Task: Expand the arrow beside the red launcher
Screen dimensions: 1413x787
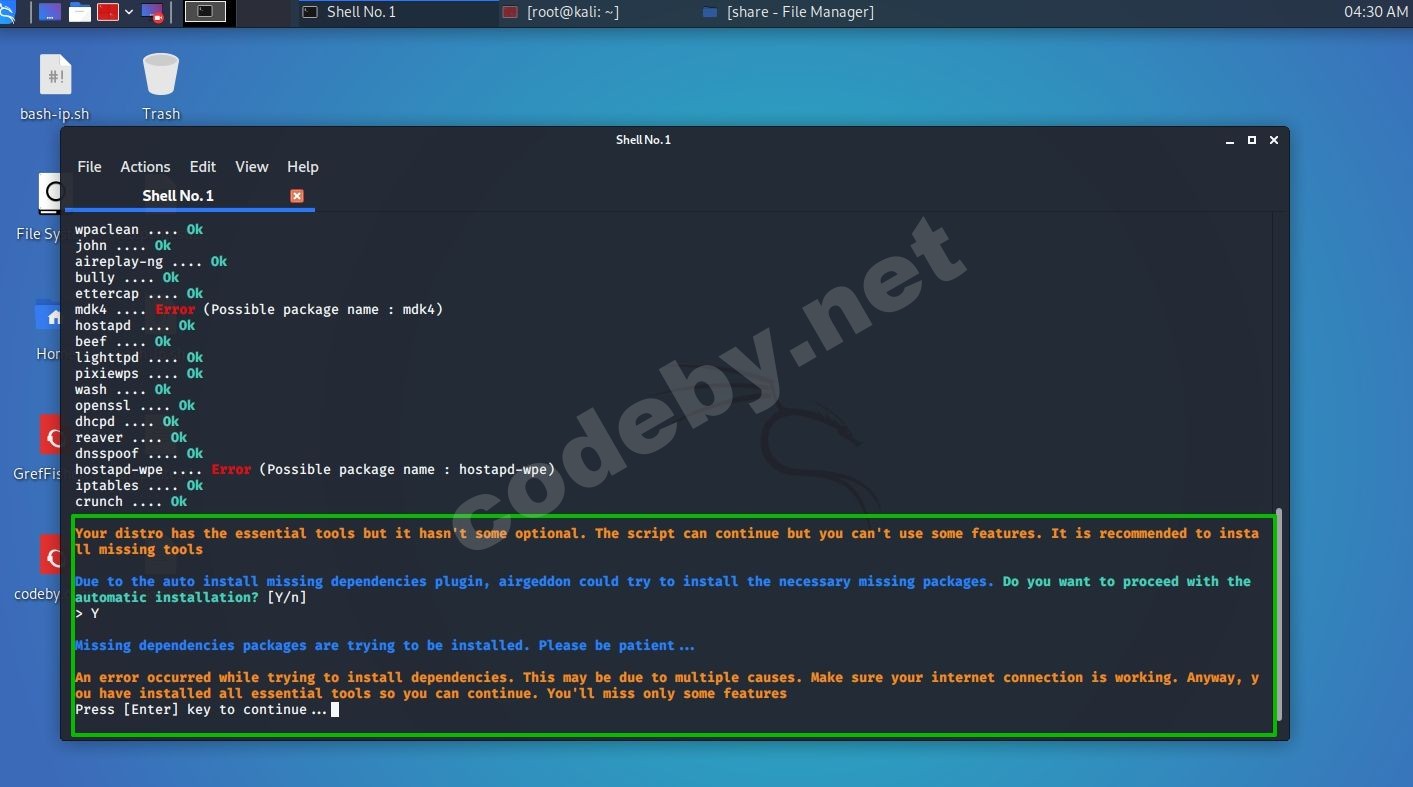Action: pyautogui.click(x=129, y=12)
